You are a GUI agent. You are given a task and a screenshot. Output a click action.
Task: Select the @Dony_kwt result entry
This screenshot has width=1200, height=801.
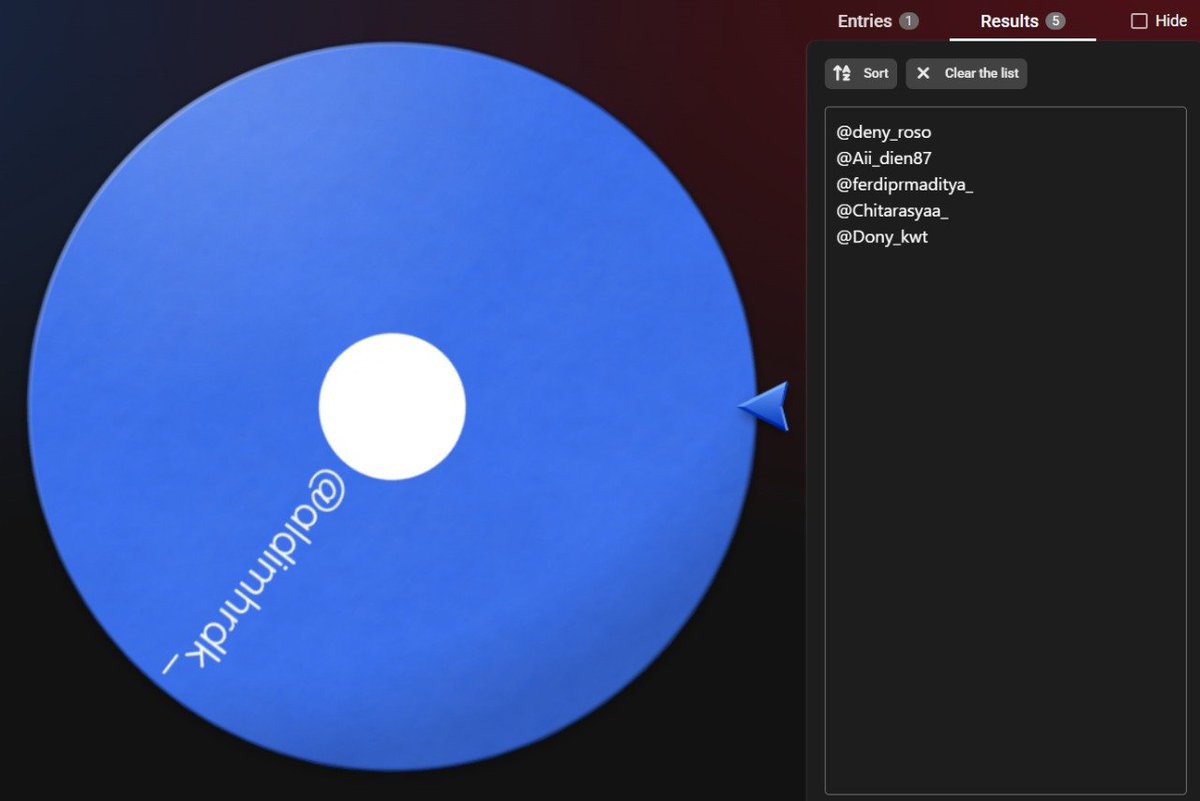click(x=882, y=238)
